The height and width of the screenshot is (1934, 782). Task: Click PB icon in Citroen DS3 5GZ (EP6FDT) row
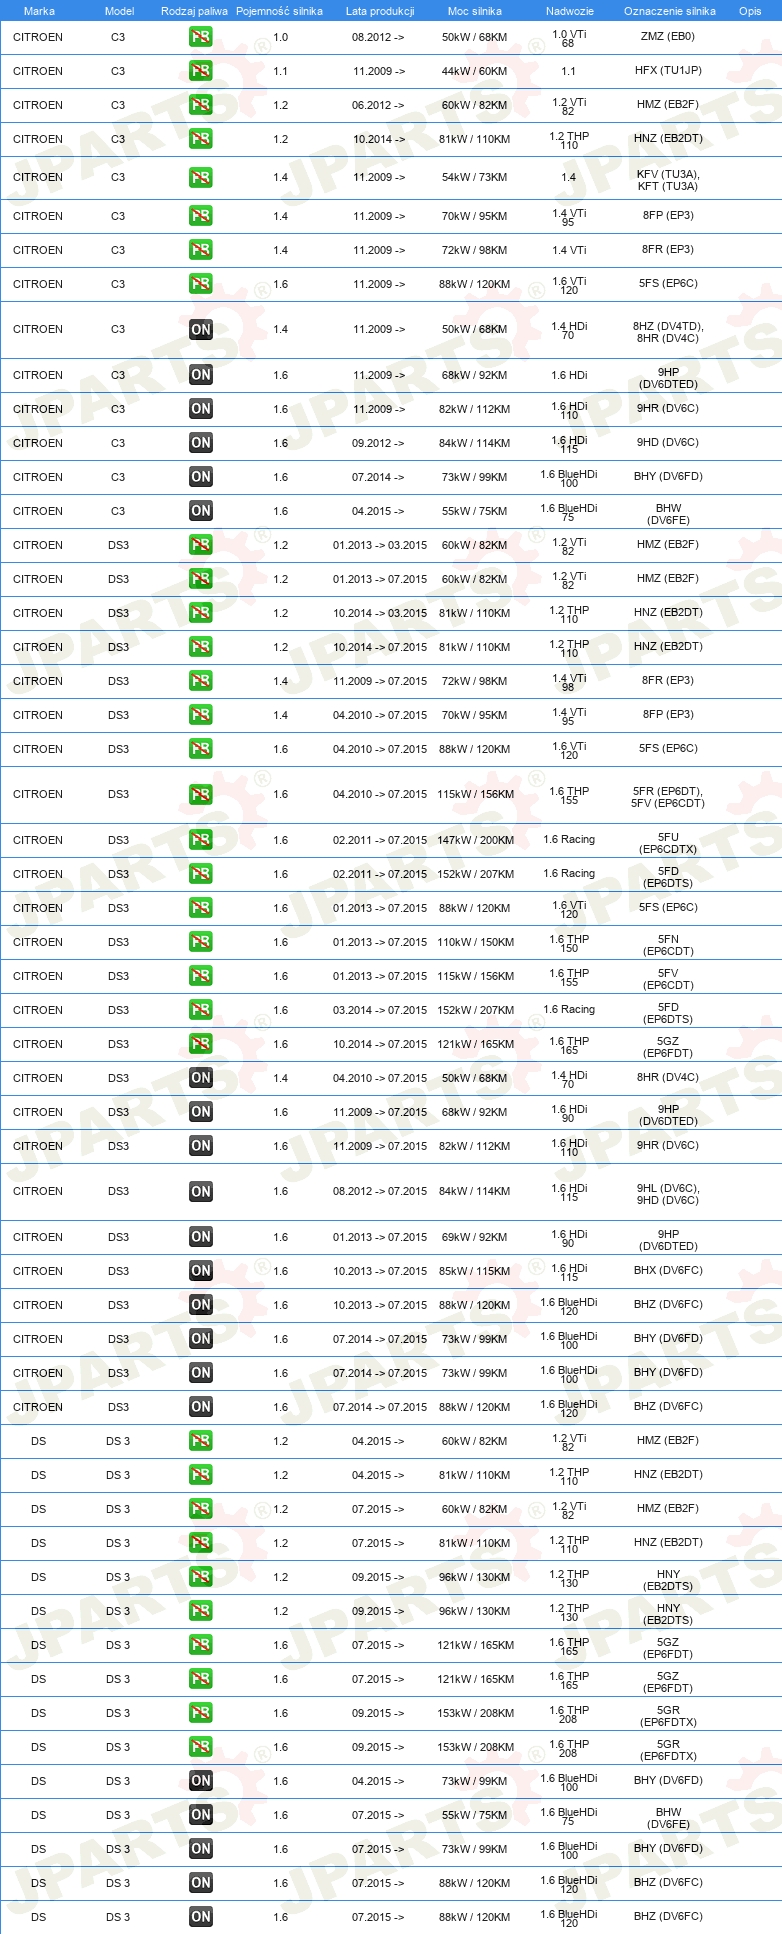coord(201,1044)
